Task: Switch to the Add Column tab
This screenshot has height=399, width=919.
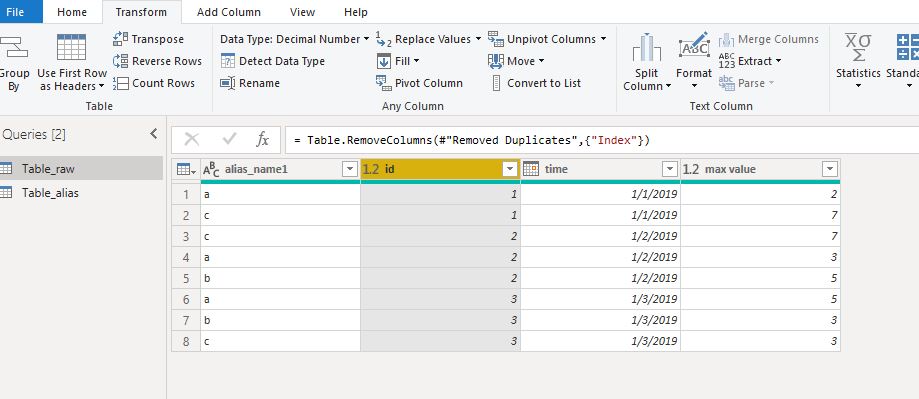Action: (x=229, y=12)
